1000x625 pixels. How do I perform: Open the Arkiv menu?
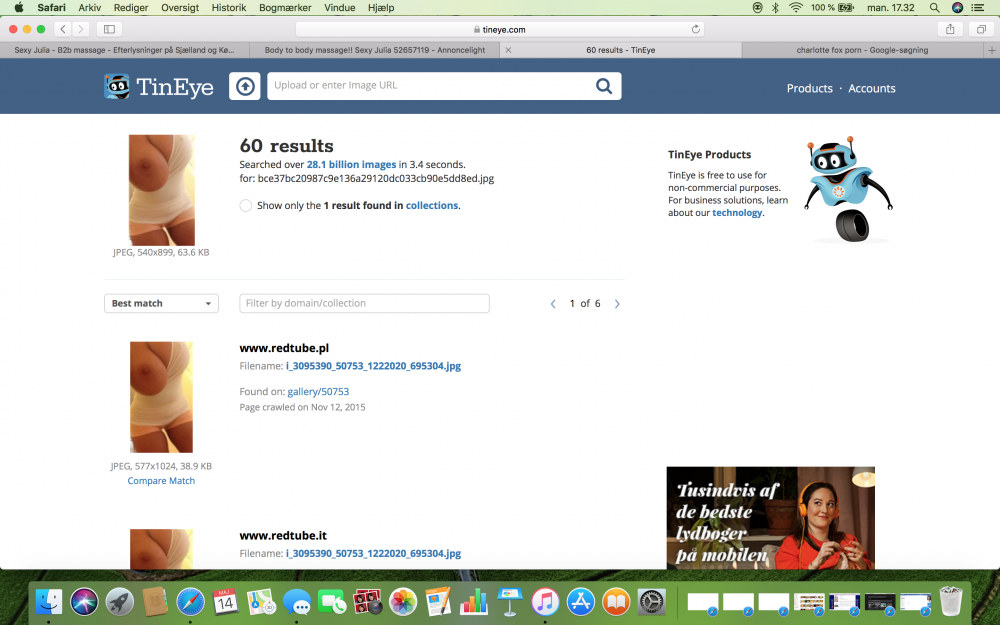(x=89, y=8)
